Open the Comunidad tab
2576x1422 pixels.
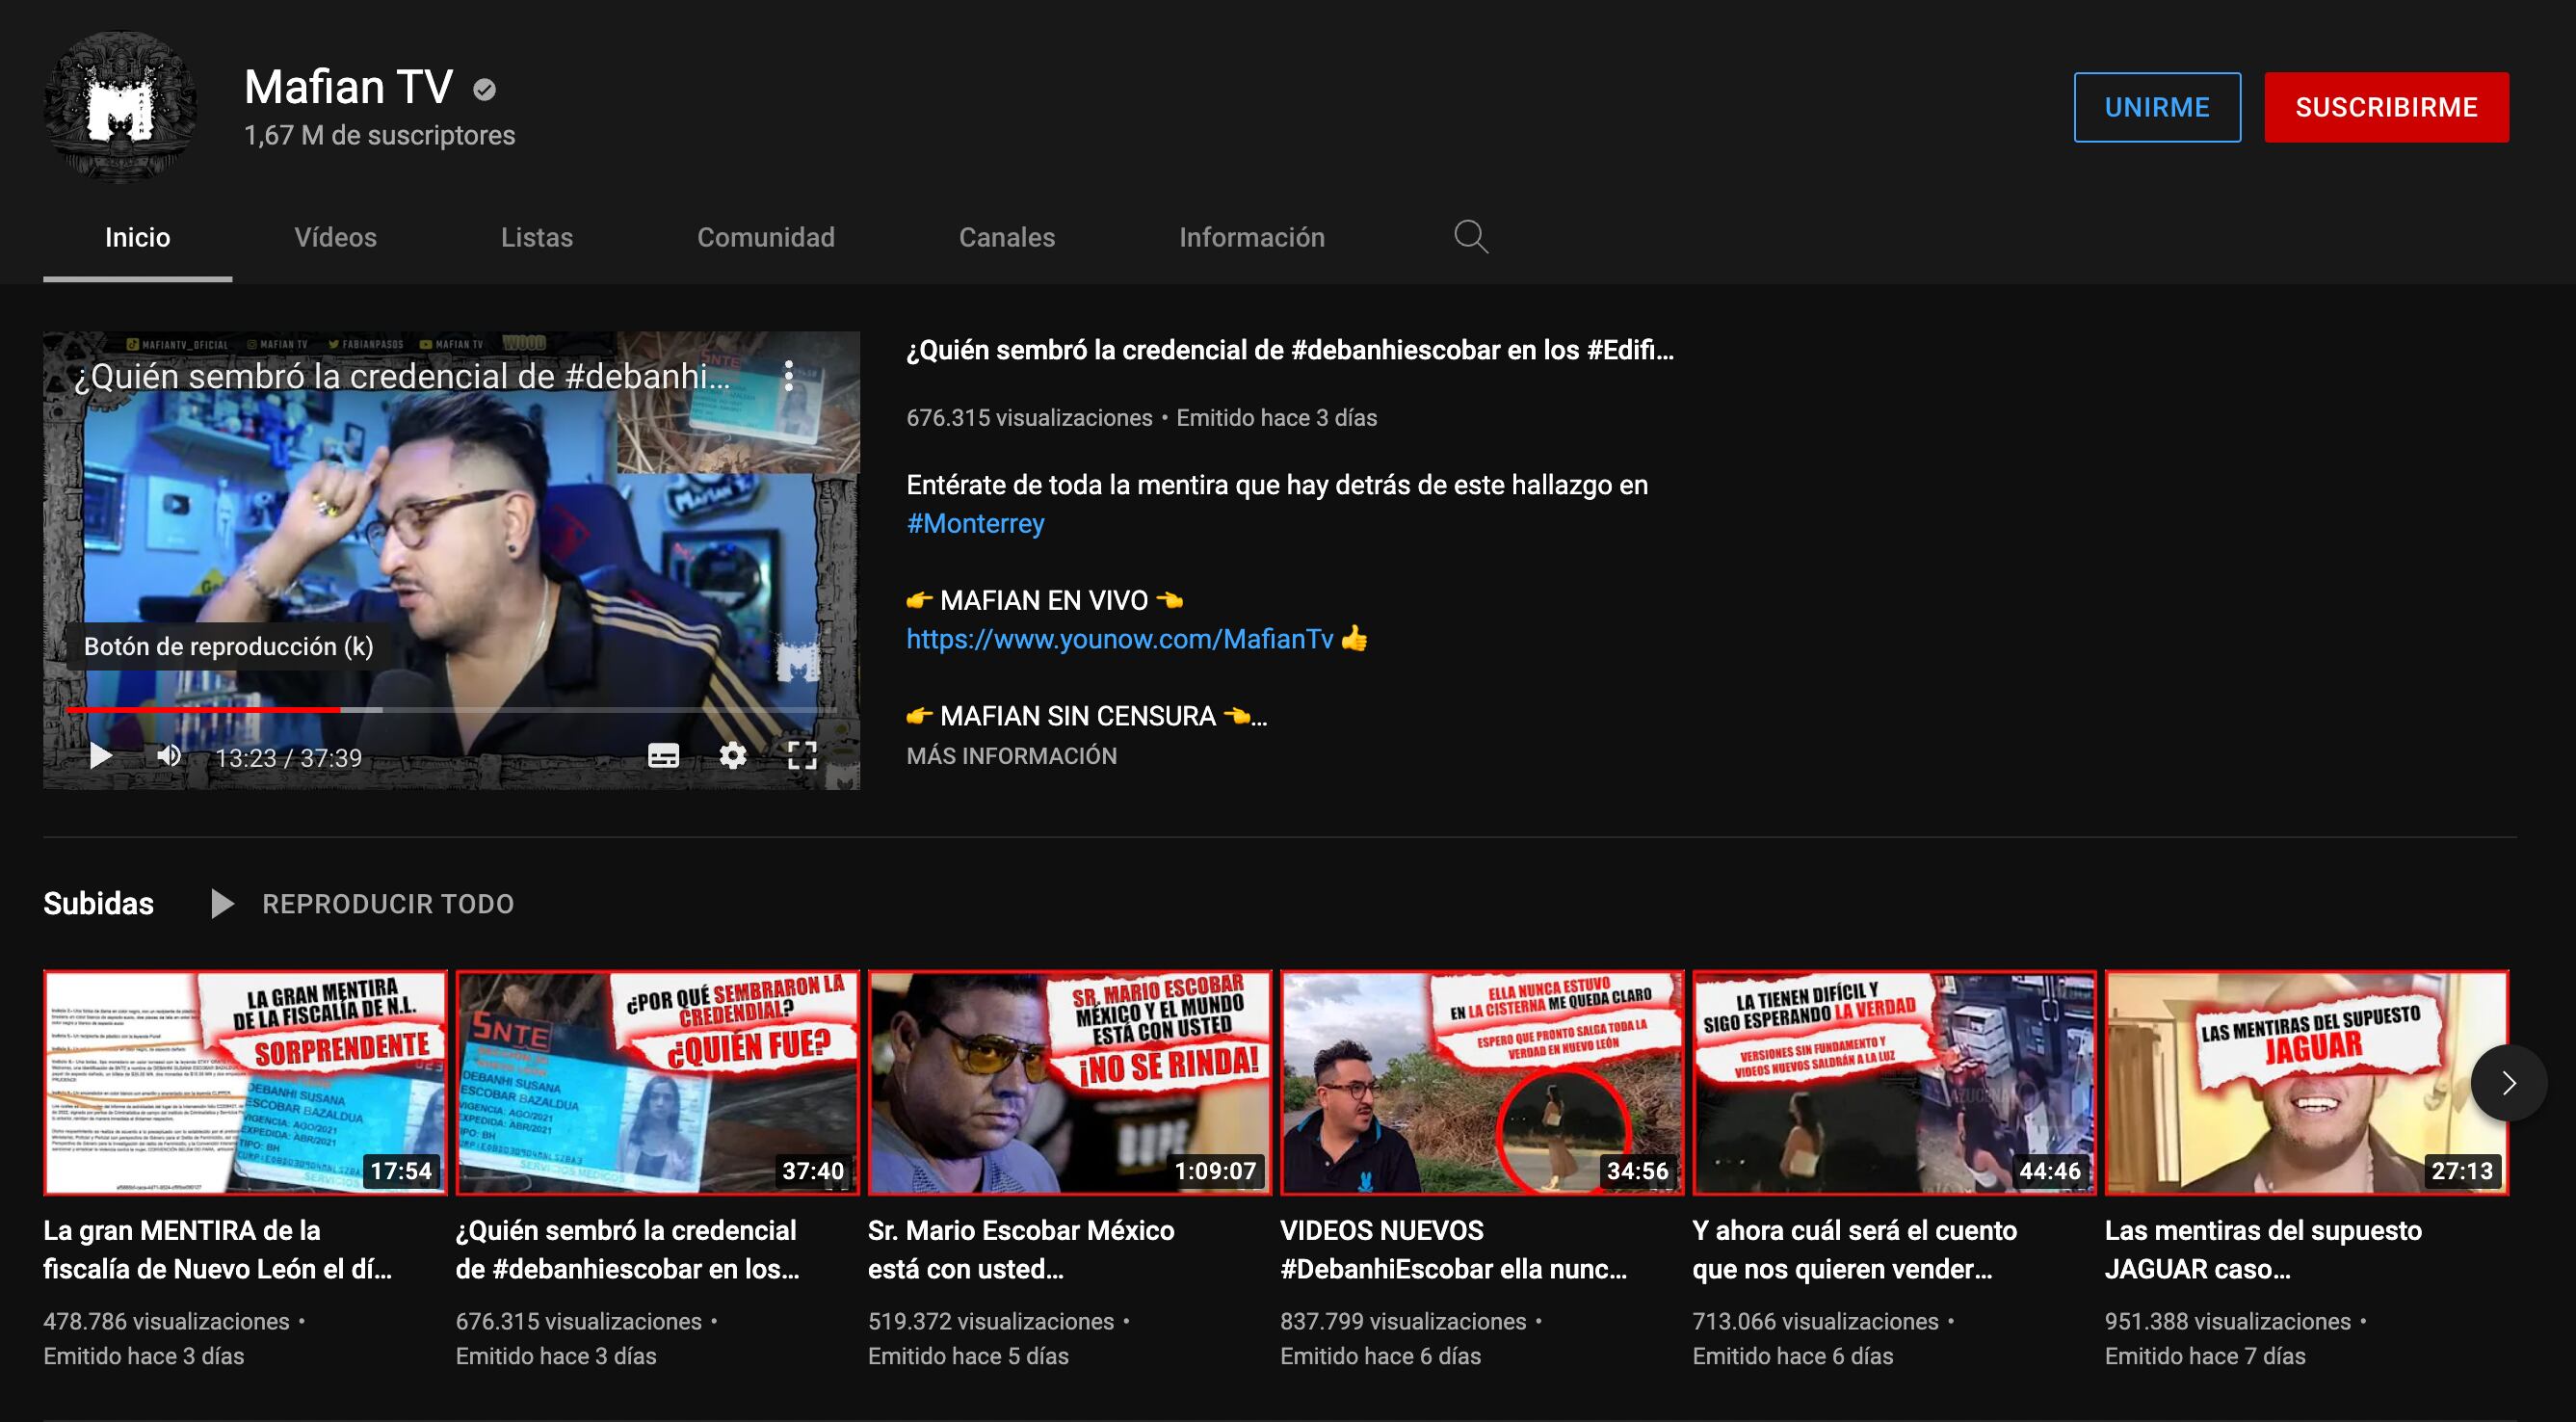click(765, 237)
